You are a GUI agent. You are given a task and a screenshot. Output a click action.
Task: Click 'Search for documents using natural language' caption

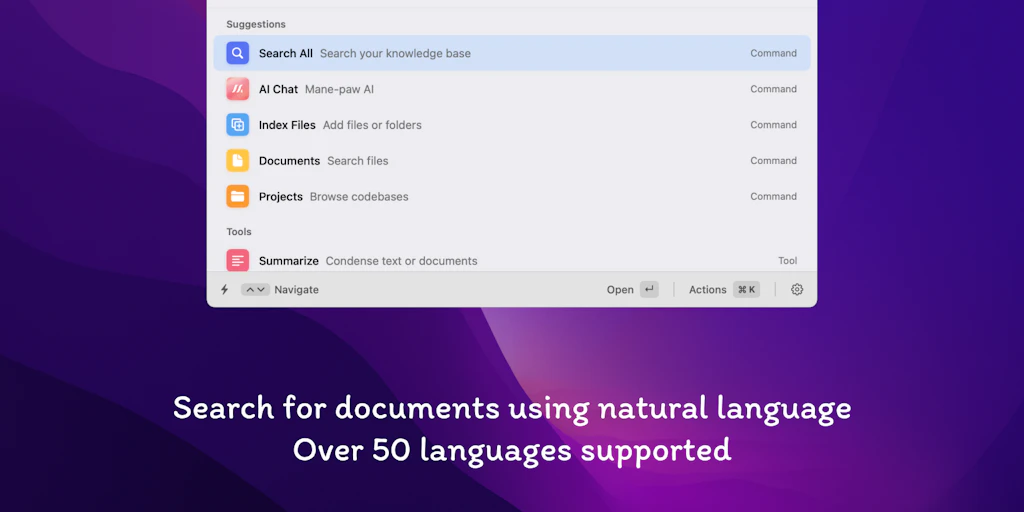[x=512, y=409]
